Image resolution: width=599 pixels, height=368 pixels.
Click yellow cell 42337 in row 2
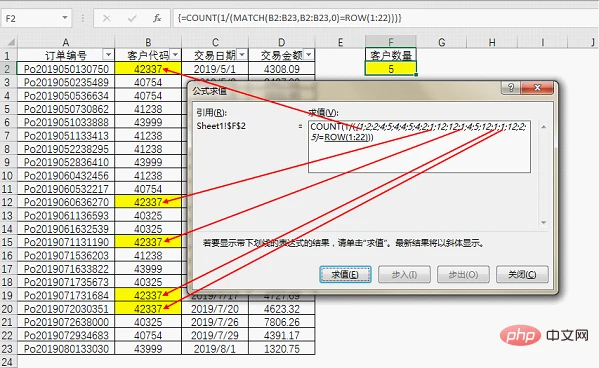(x=148, y=69)
